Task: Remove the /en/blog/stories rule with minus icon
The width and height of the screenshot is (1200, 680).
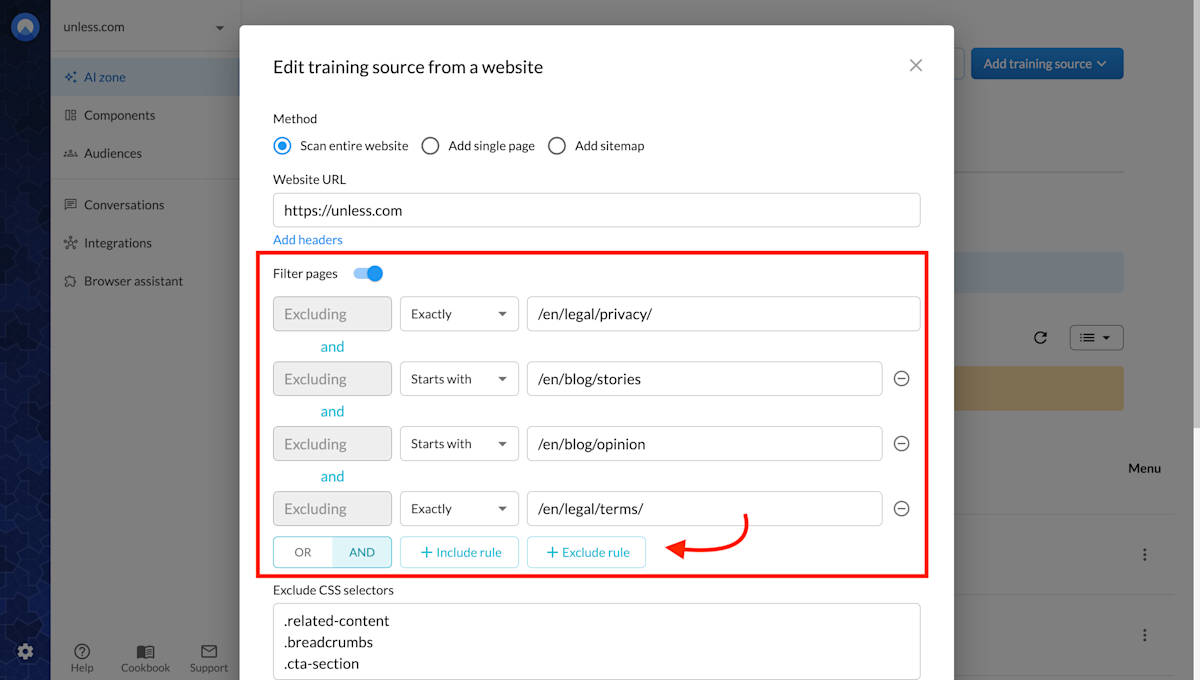Action: click(901, 378)
